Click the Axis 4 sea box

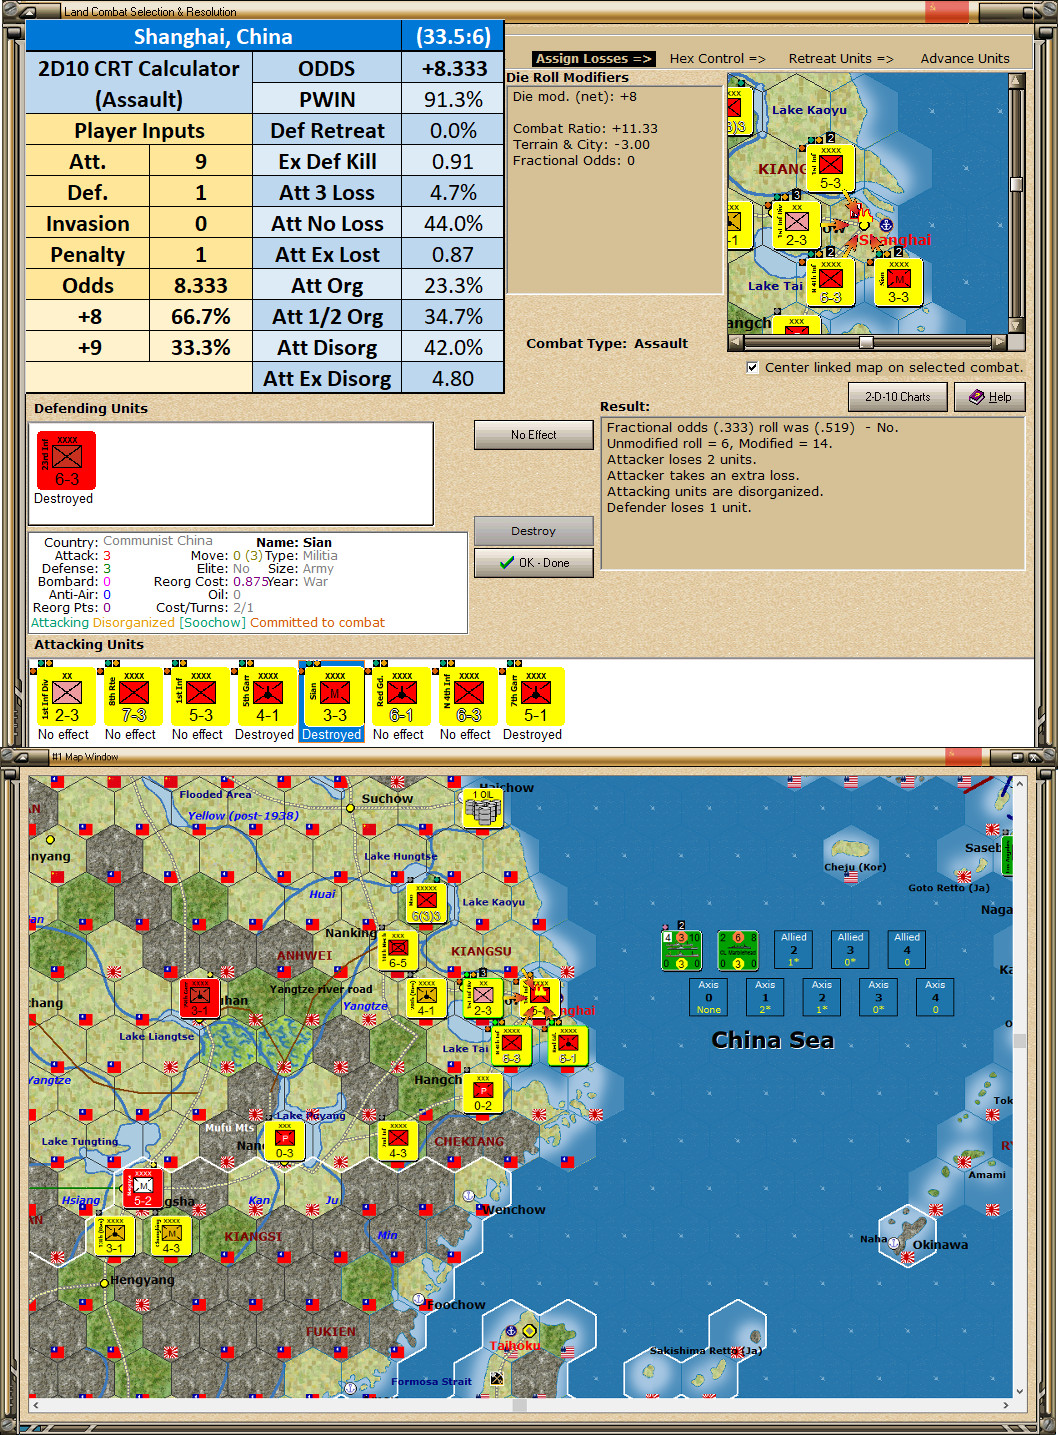tap(935, 997)
